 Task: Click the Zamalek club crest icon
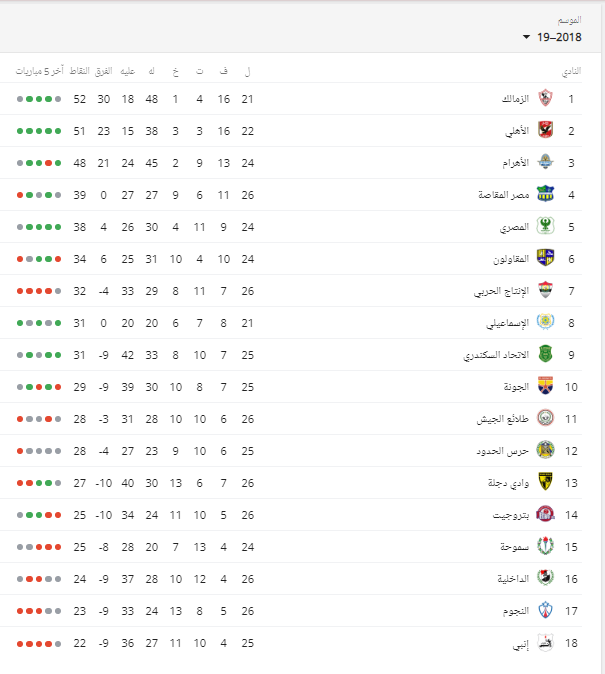(x=545, y=98)
